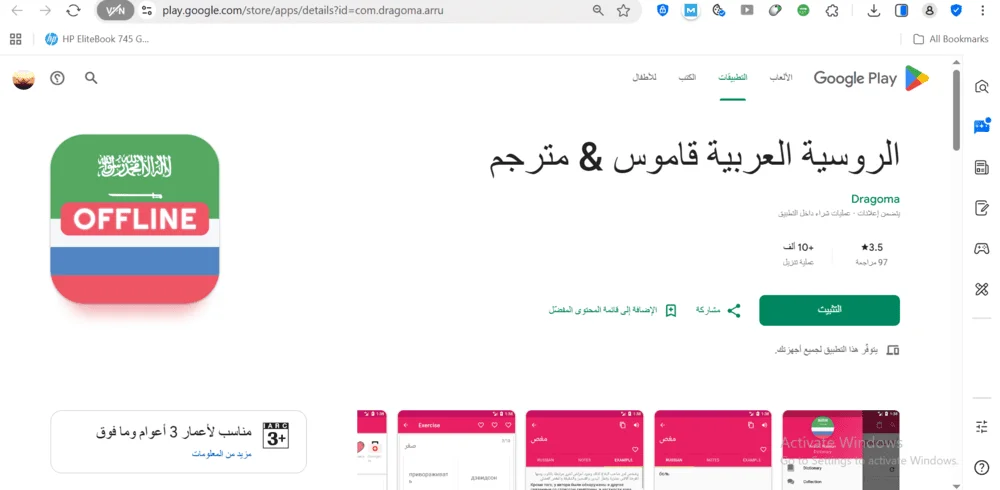The height and width of the screenshot is (490, 1000).
Task: Add the app to wishlist bookmark button
Action: tap(612, 311)
